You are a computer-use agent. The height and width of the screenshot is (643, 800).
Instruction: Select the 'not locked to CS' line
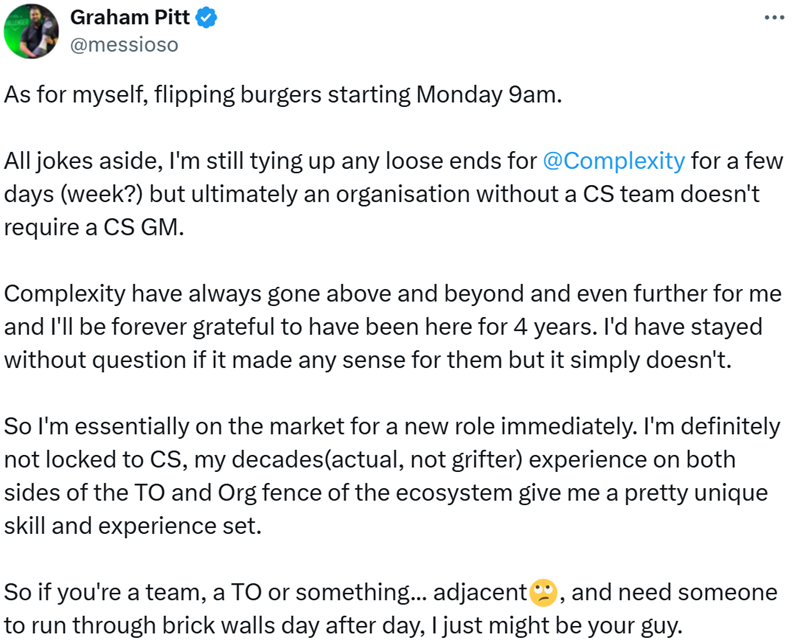pos(370,460)
